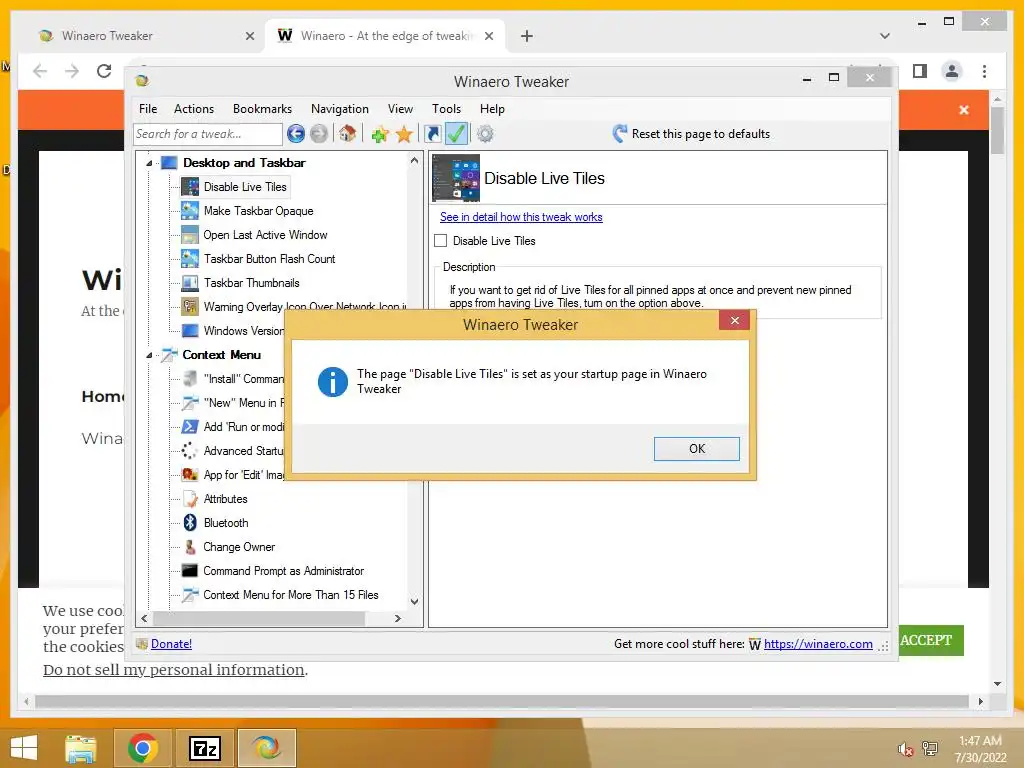Open a new Chrome tab with plus button
The image size is (1024, 768).
click(x=526, y=36)
